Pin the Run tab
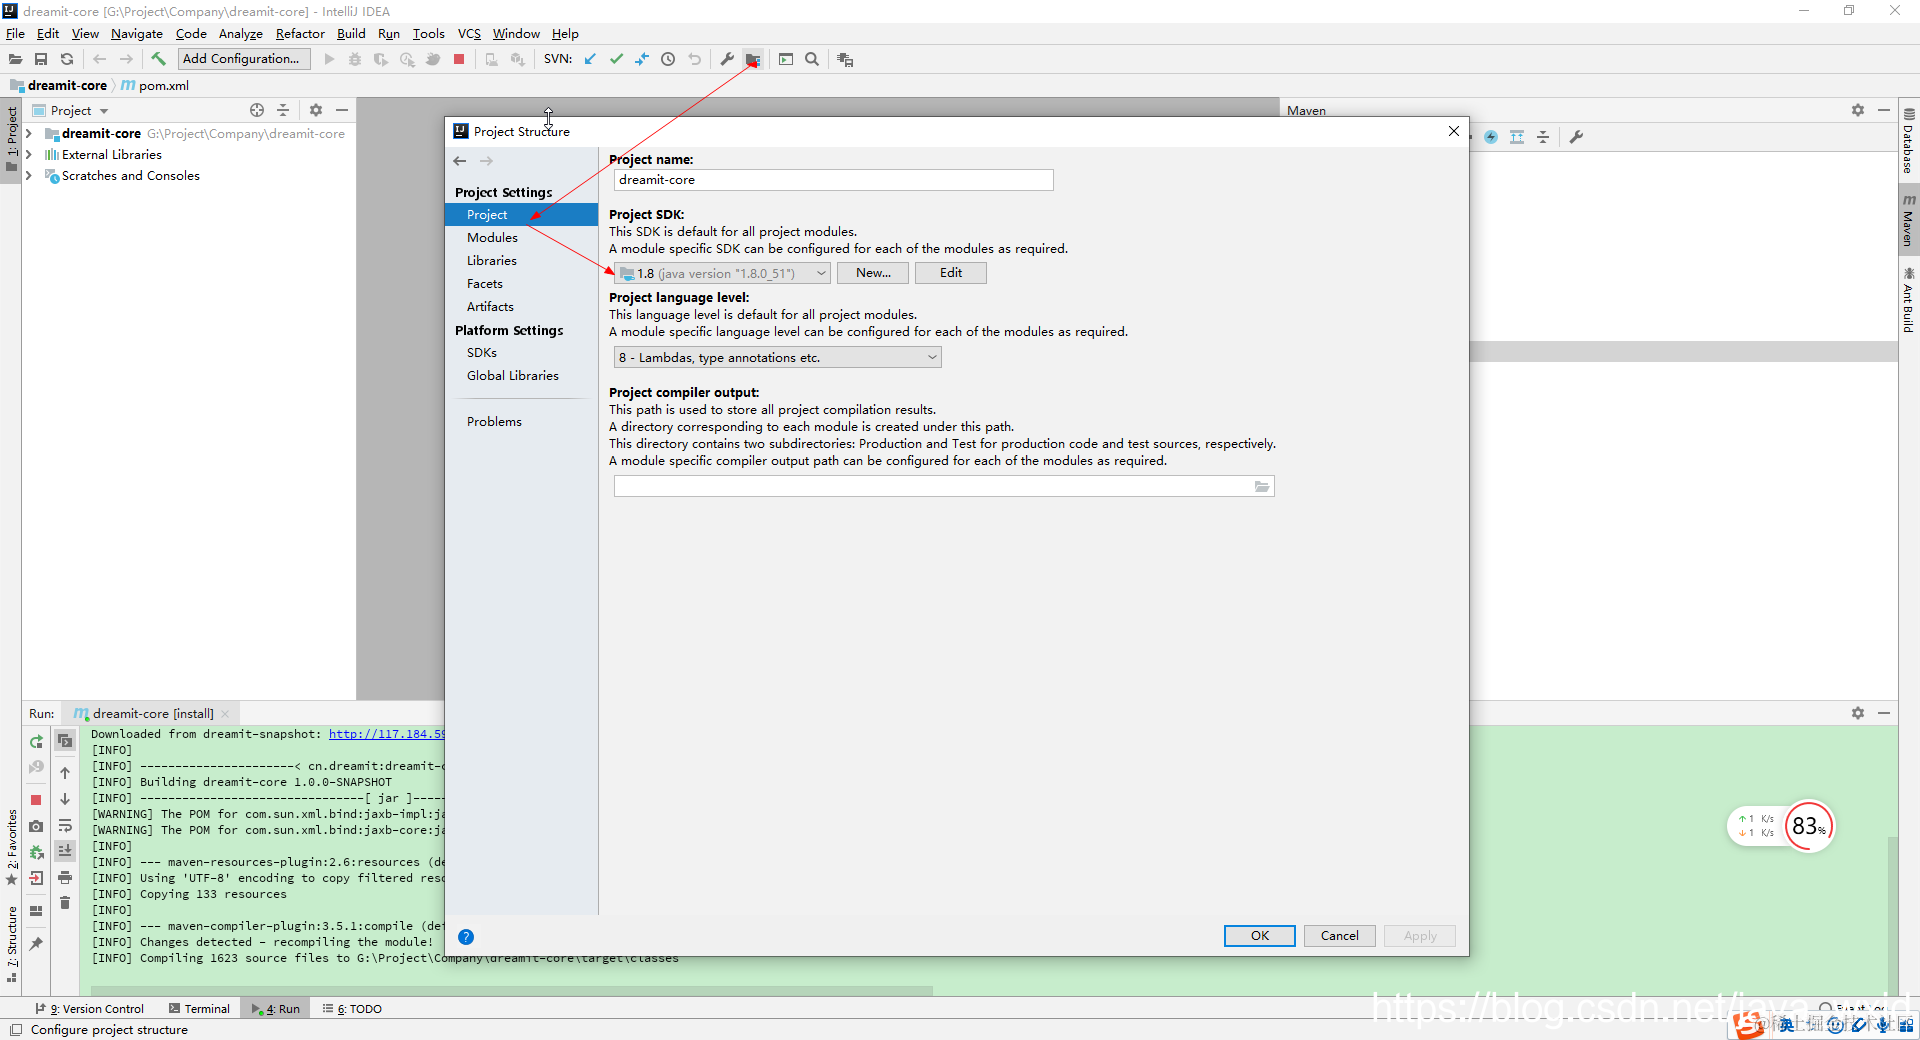1920x1040 pixels. [x=36, y=943]
